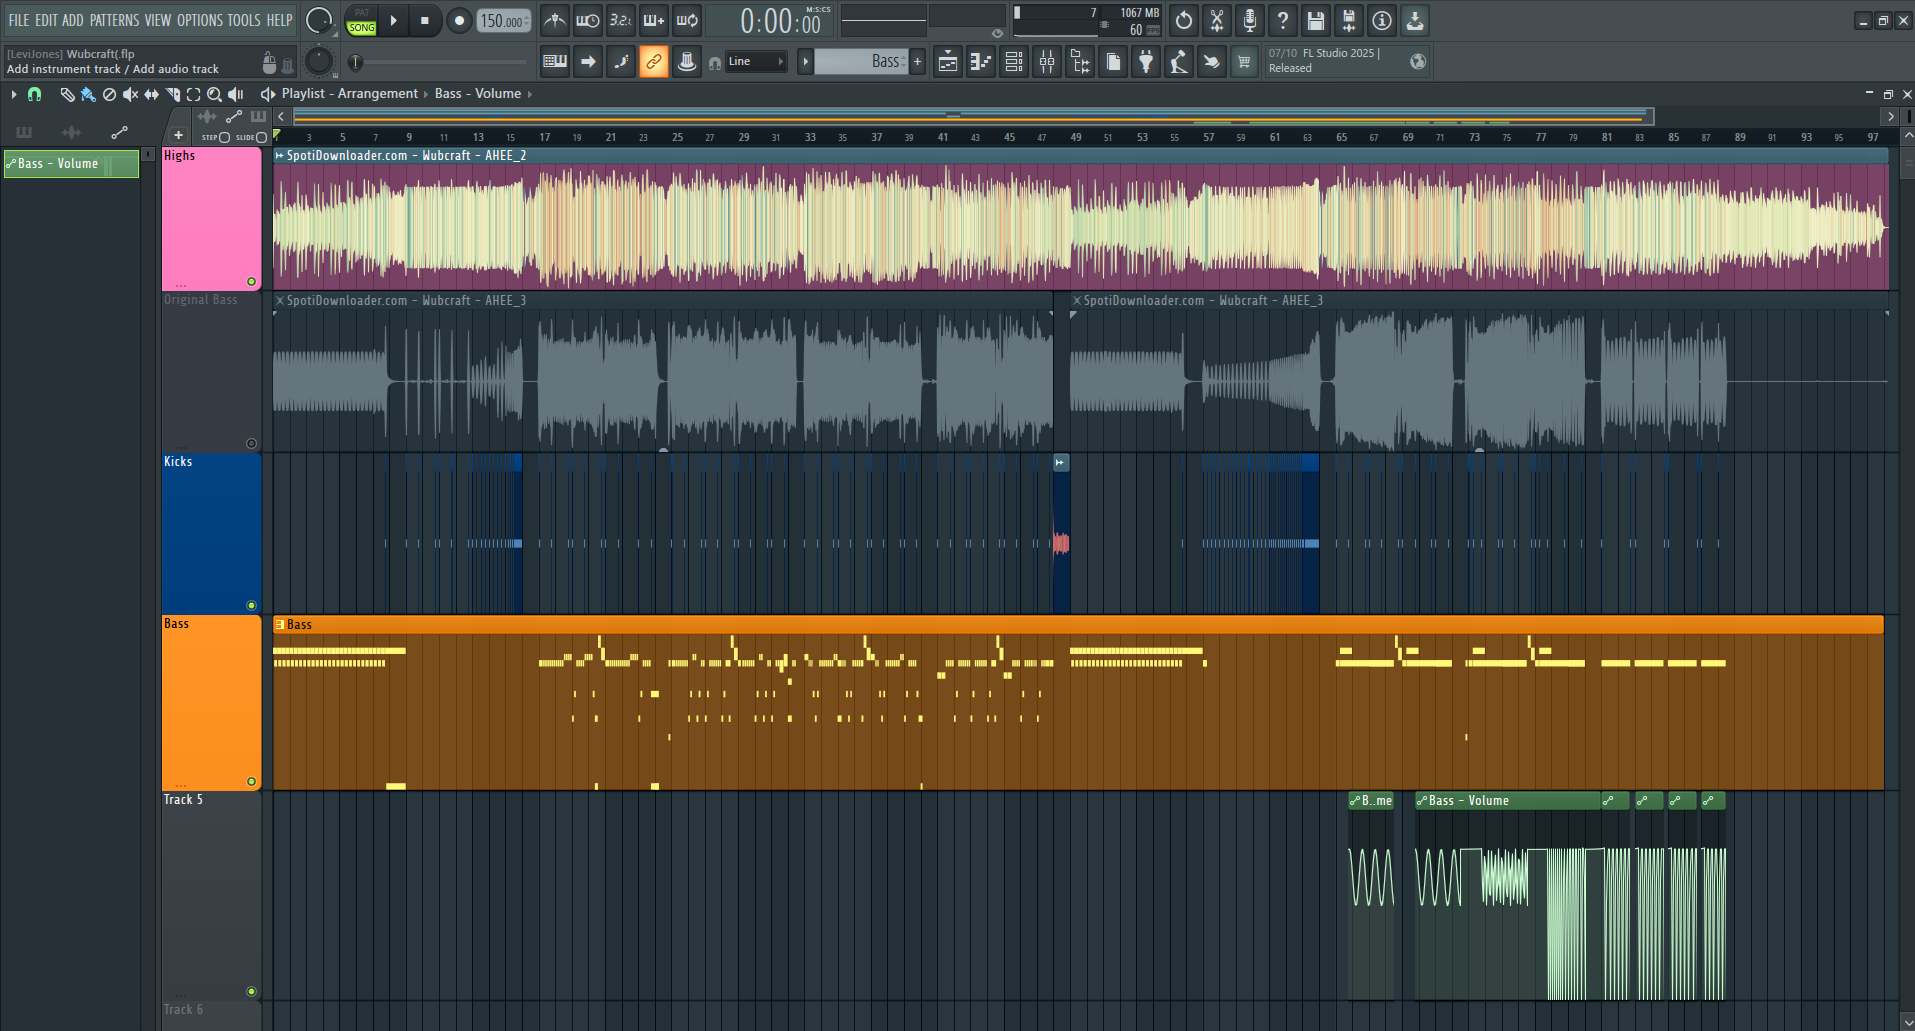Toggle the metronome icon
The image size is (1915, 1031).
coord(555,20)
